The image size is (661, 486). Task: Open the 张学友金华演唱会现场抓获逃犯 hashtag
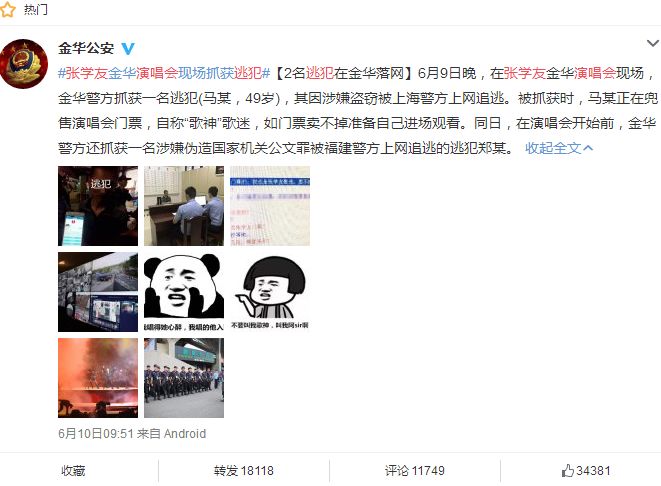tap(164, 73)
